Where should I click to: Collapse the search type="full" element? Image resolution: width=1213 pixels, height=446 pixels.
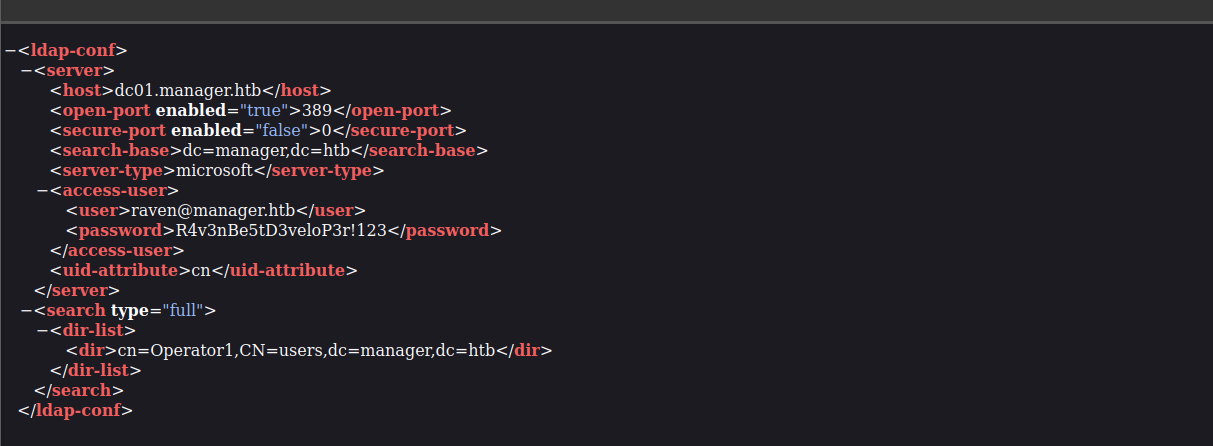pyautogui.click(x=26, y=310)
